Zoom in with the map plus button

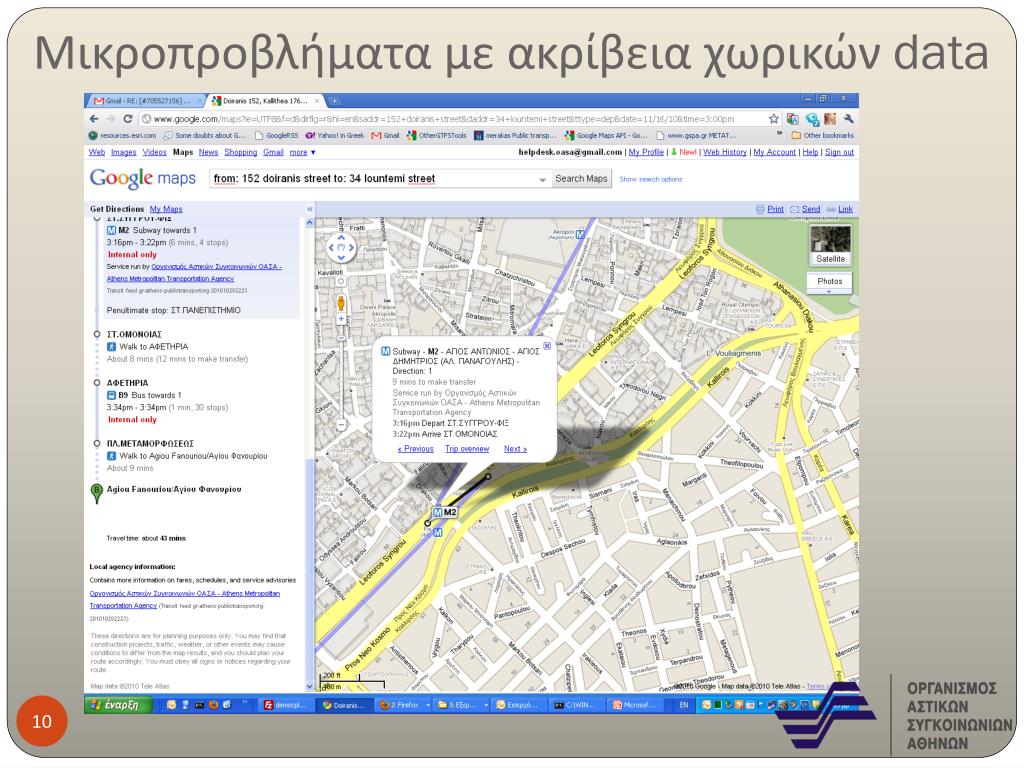pyautogui.click(x=340, y=319)
